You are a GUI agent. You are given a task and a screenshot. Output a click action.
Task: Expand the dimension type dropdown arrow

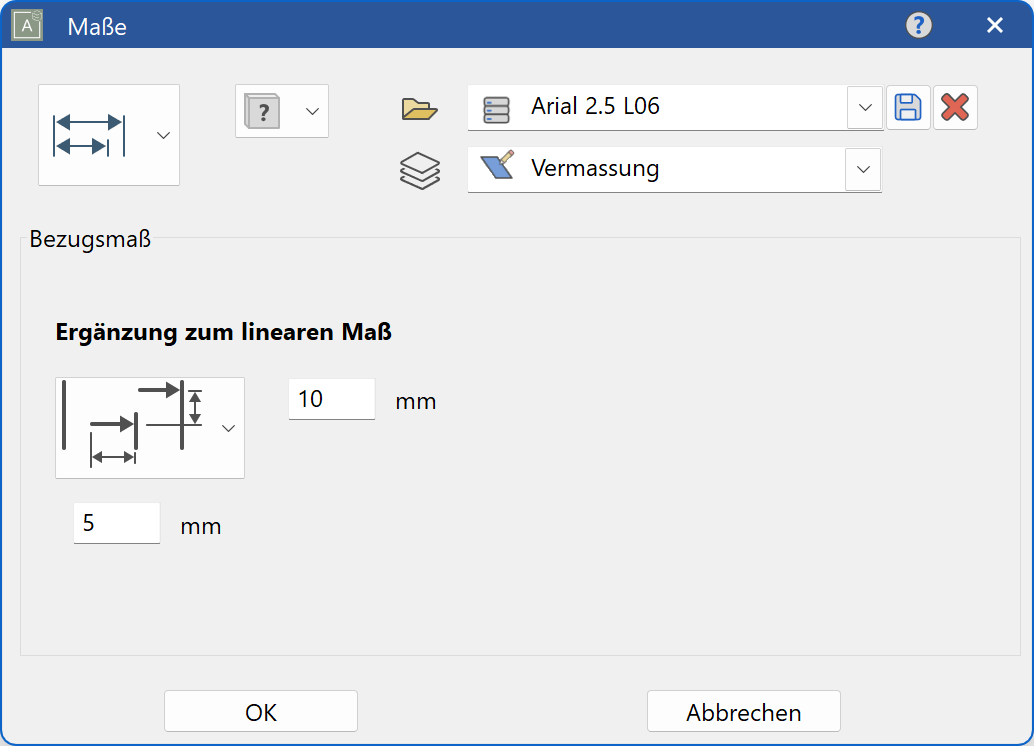coord(163,134)
